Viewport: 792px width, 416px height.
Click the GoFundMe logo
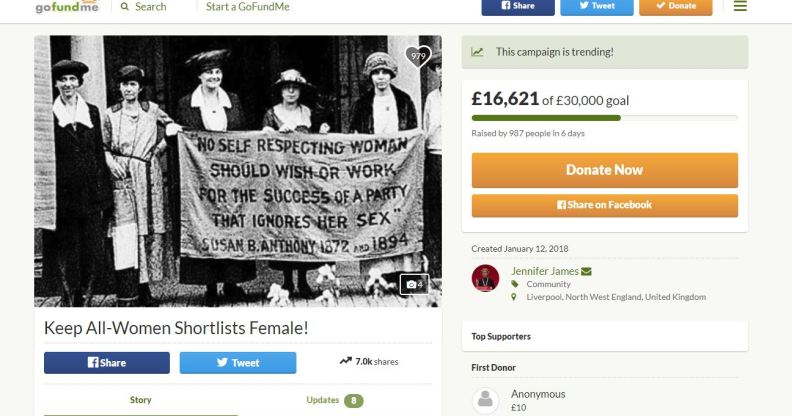67,7
